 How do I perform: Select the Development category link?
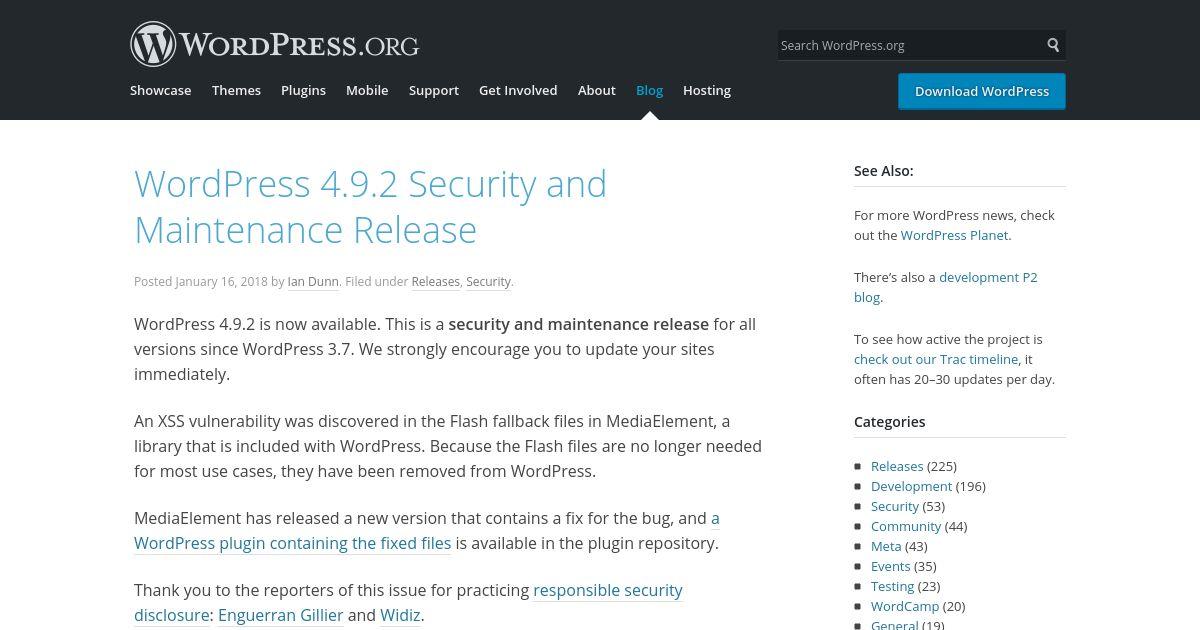click(x=911, y=486)
